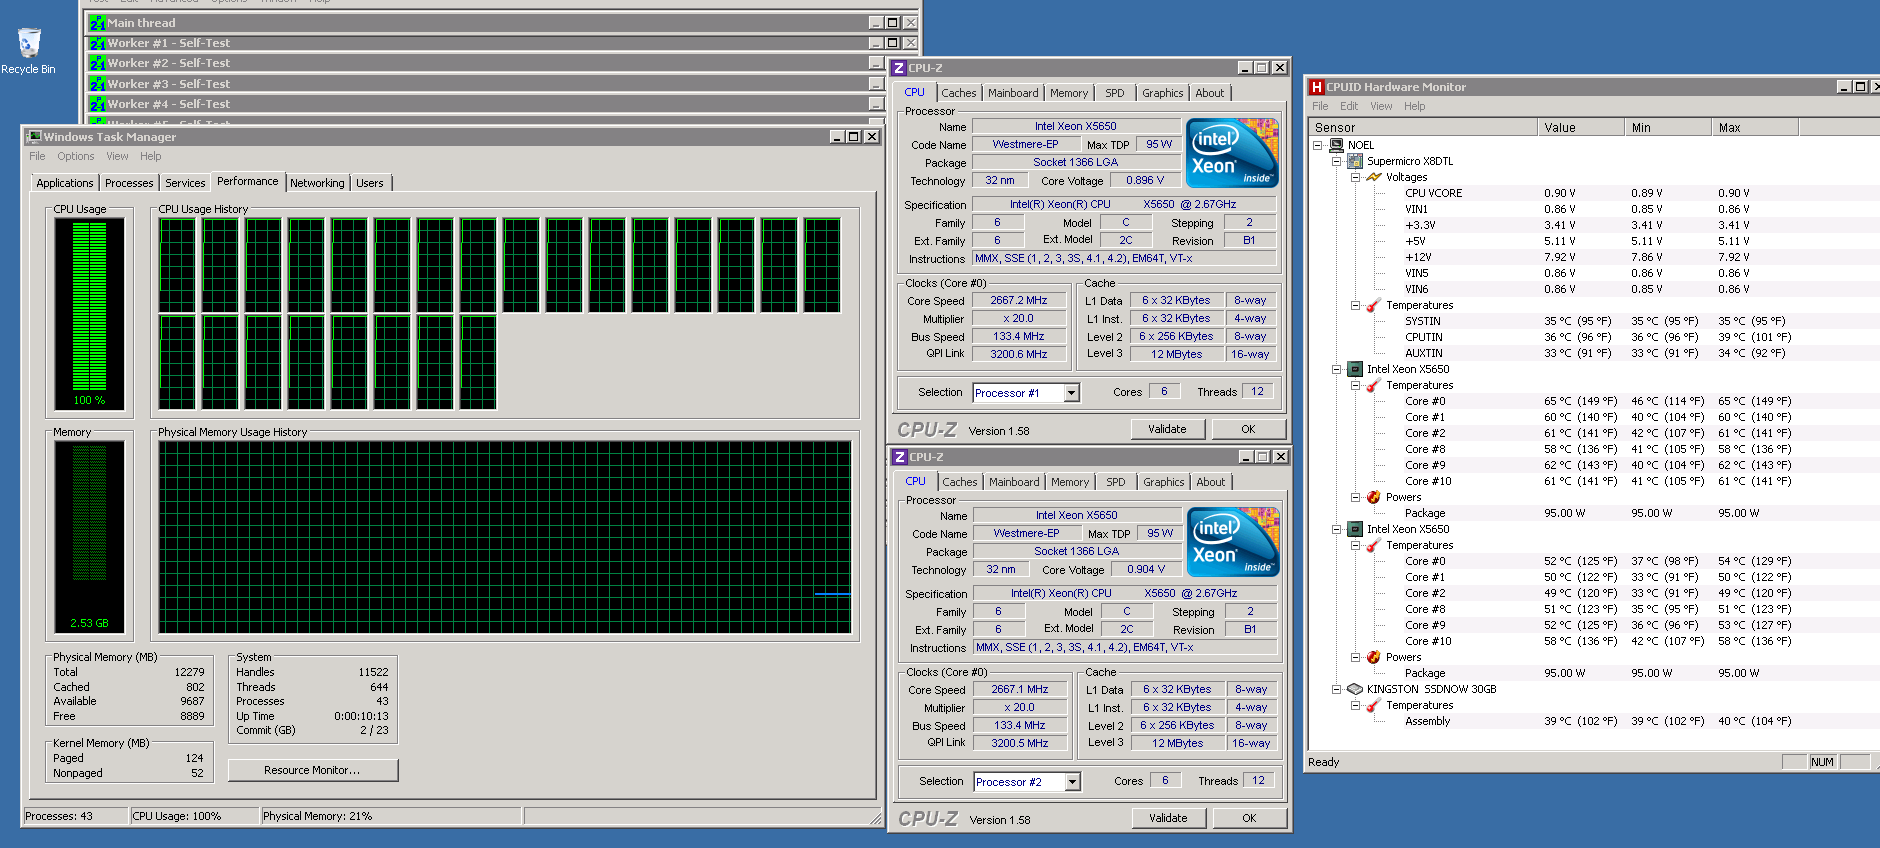Open Options menu in Task Manager
1880x848 pixels.
pyautogui.click(x=75, y=156)
